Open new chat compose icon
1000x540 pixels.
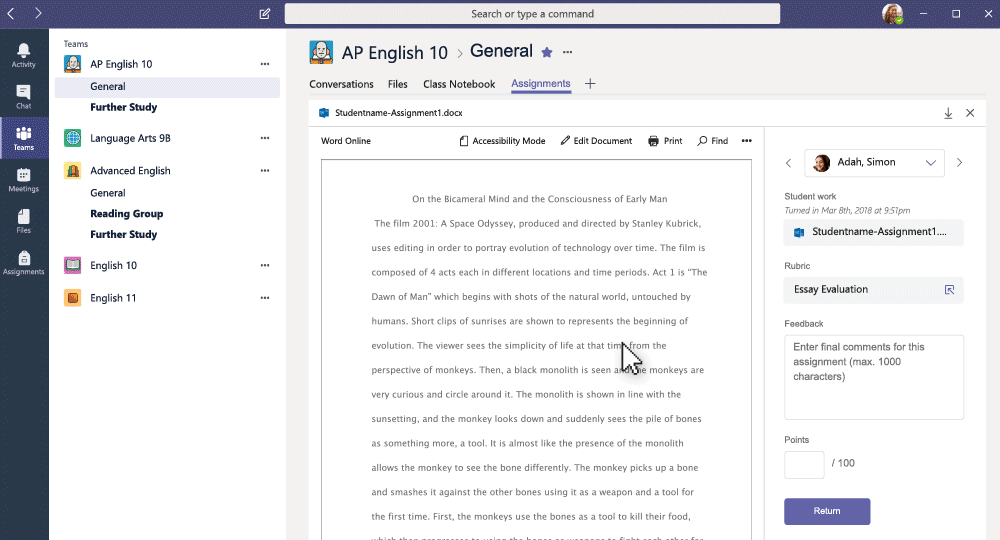265,13
